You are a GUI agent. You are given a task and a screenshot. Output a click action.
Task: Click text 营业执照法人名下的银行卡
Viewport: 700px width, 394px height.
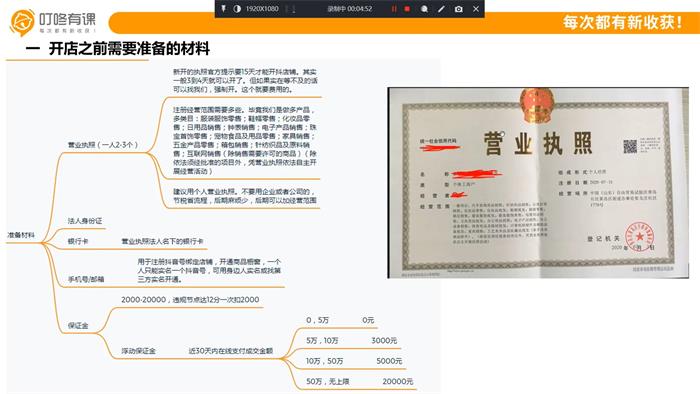pyautogui.click(x=162, y=241)
